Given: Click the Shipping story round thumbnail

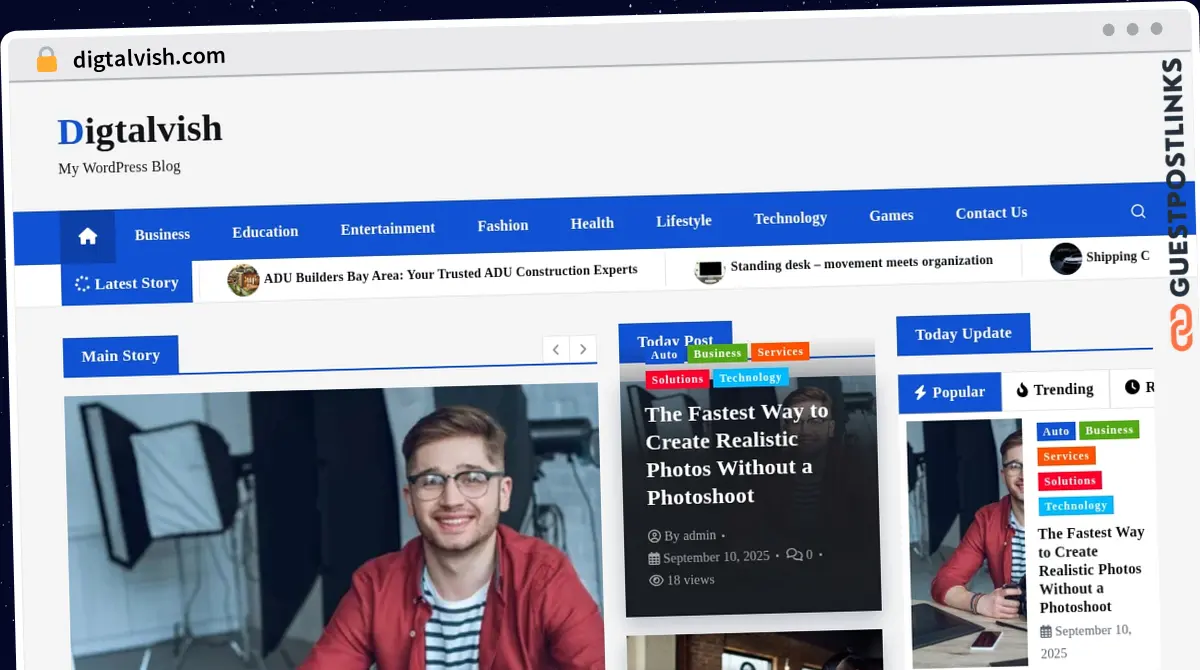Looking at the screenshot, I should point(1066,259).
